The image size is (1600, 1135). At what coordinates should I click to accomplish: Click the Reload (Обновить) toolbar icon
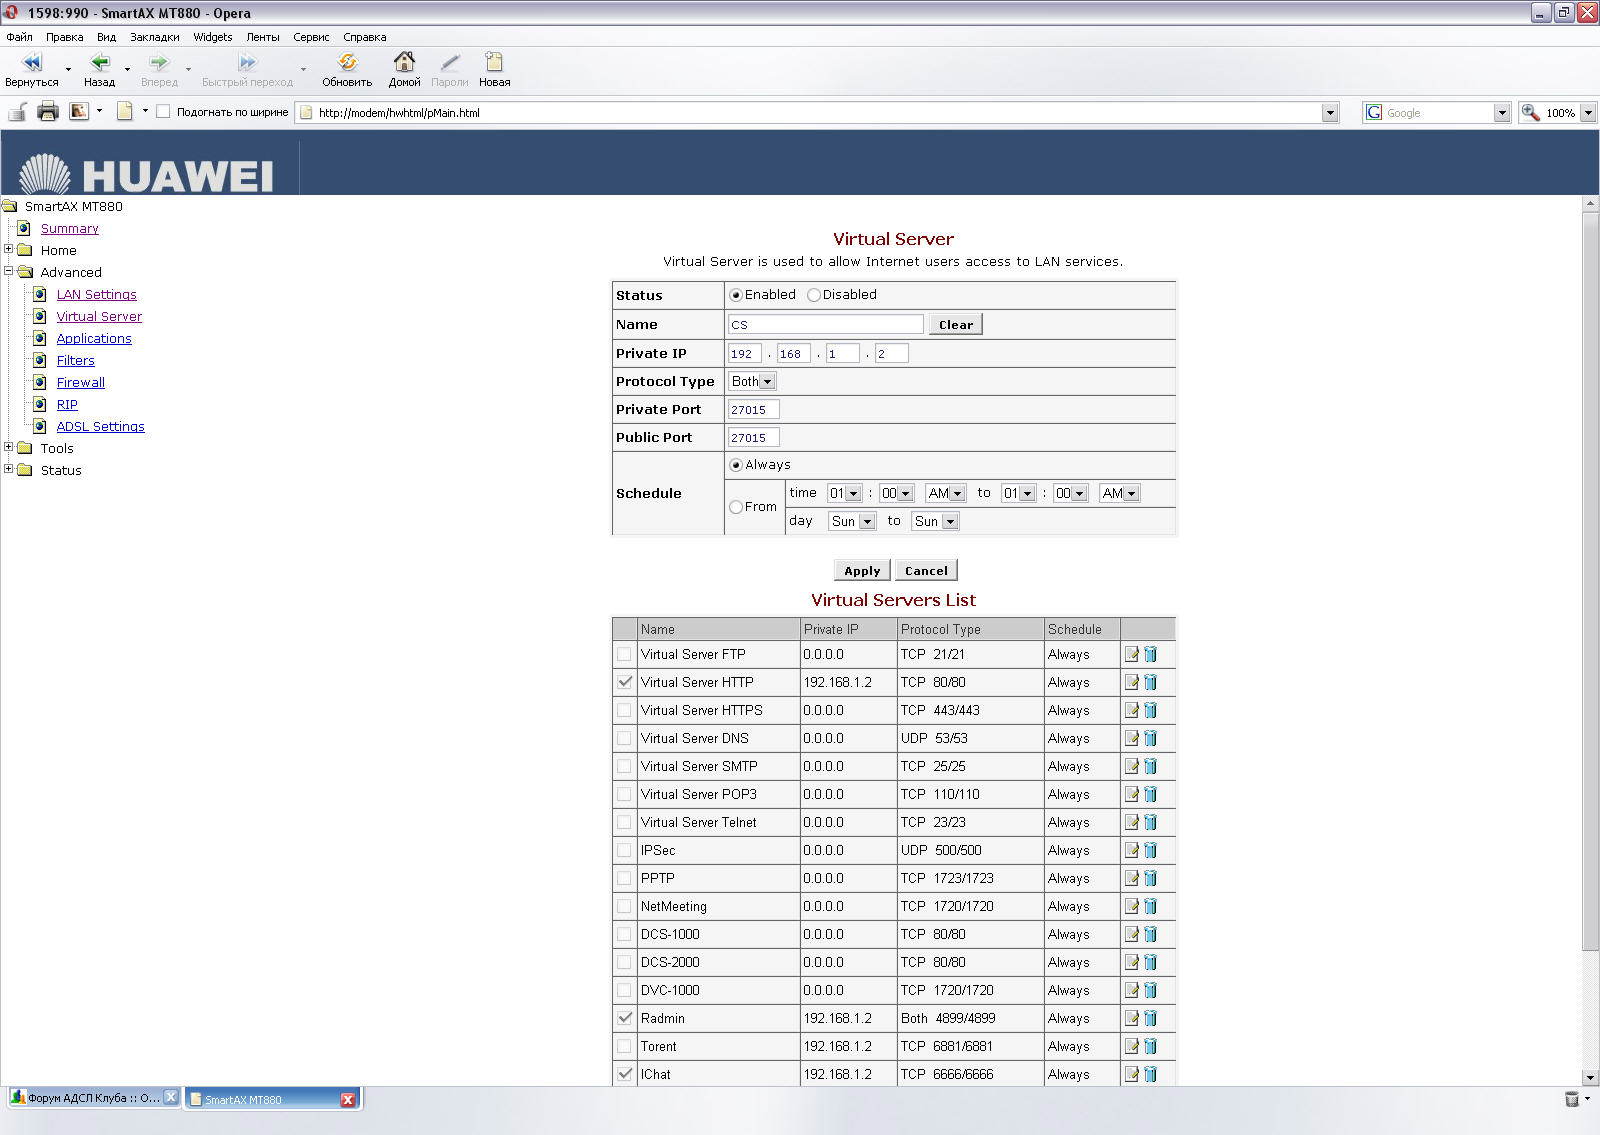347,63
